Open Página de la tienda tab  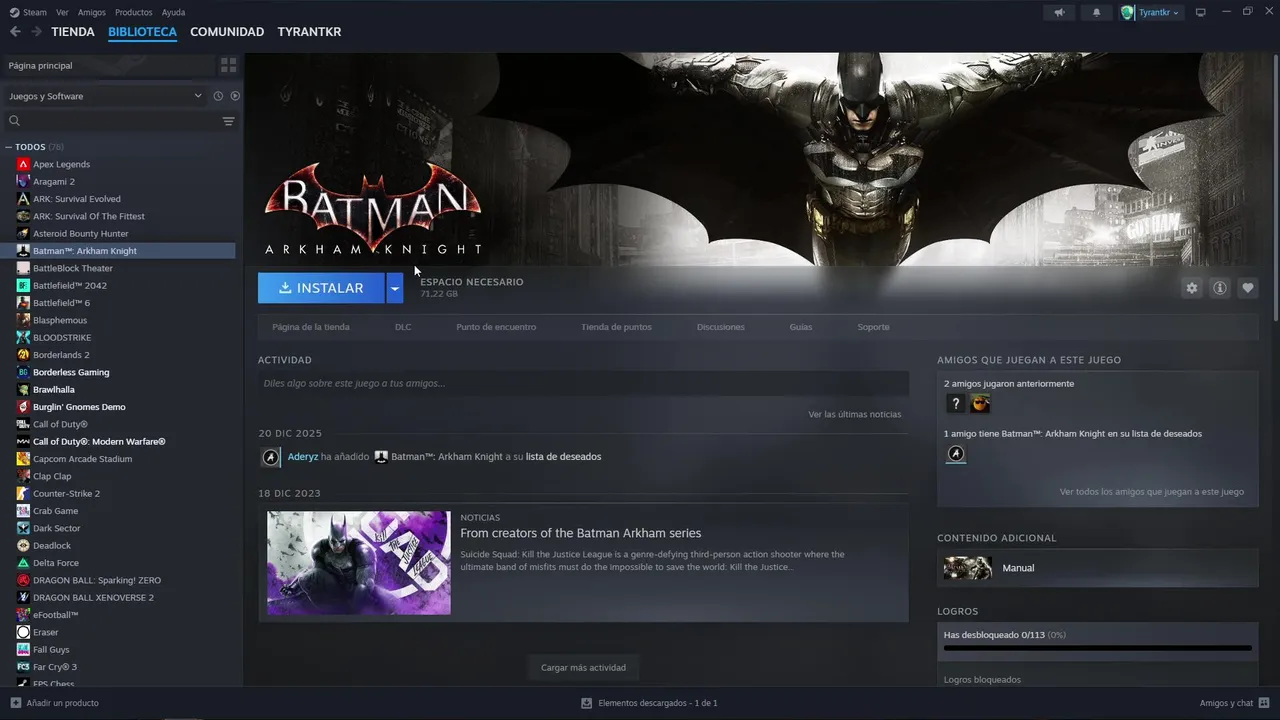tap(311, 327)
